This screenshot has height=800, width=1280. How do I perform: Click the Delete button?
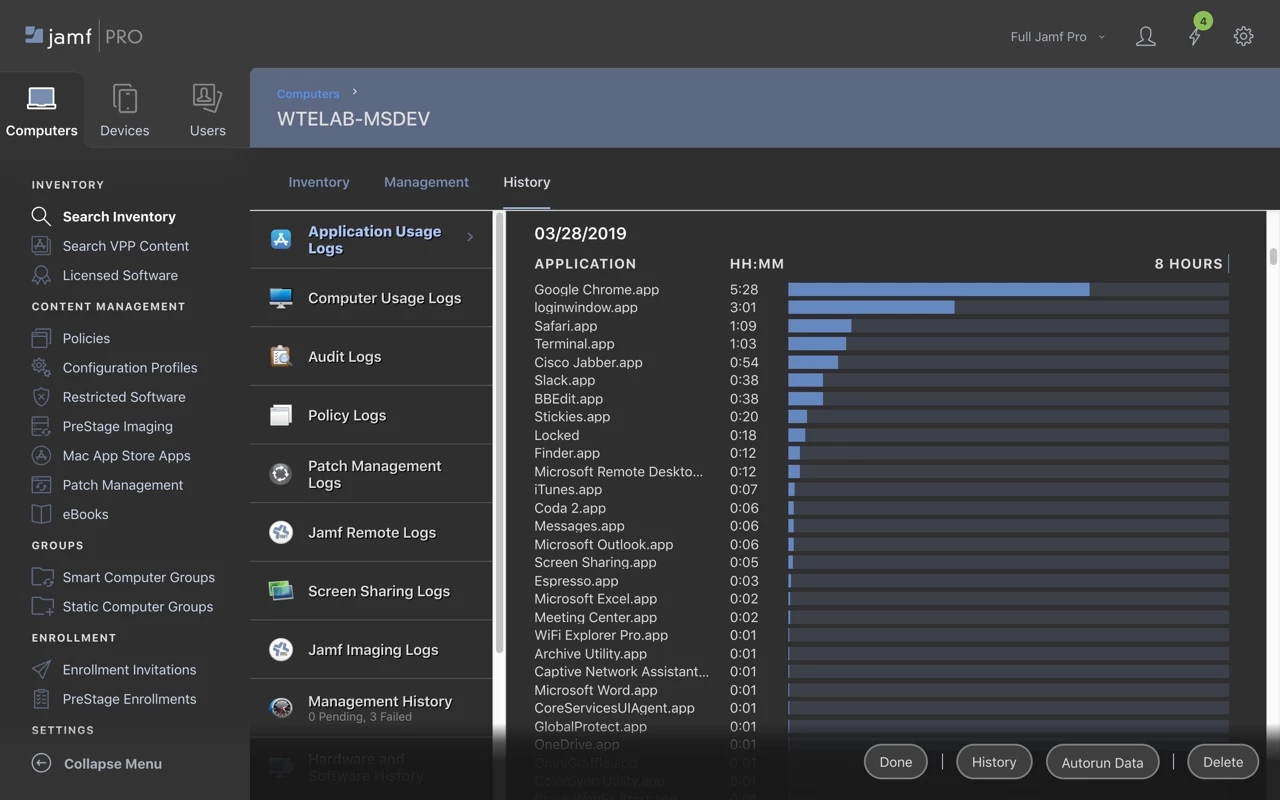pos(1223,762)
